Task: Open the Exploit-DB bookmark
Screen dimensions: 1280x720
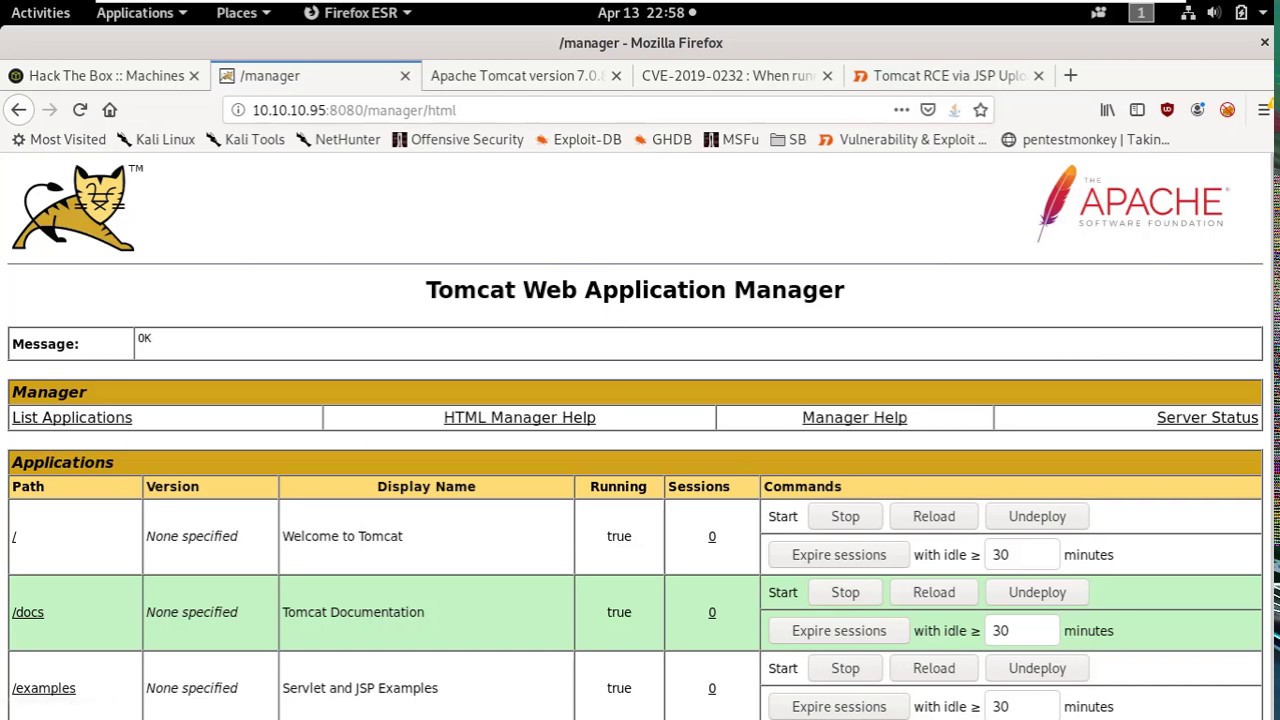Action: (578, 140)
